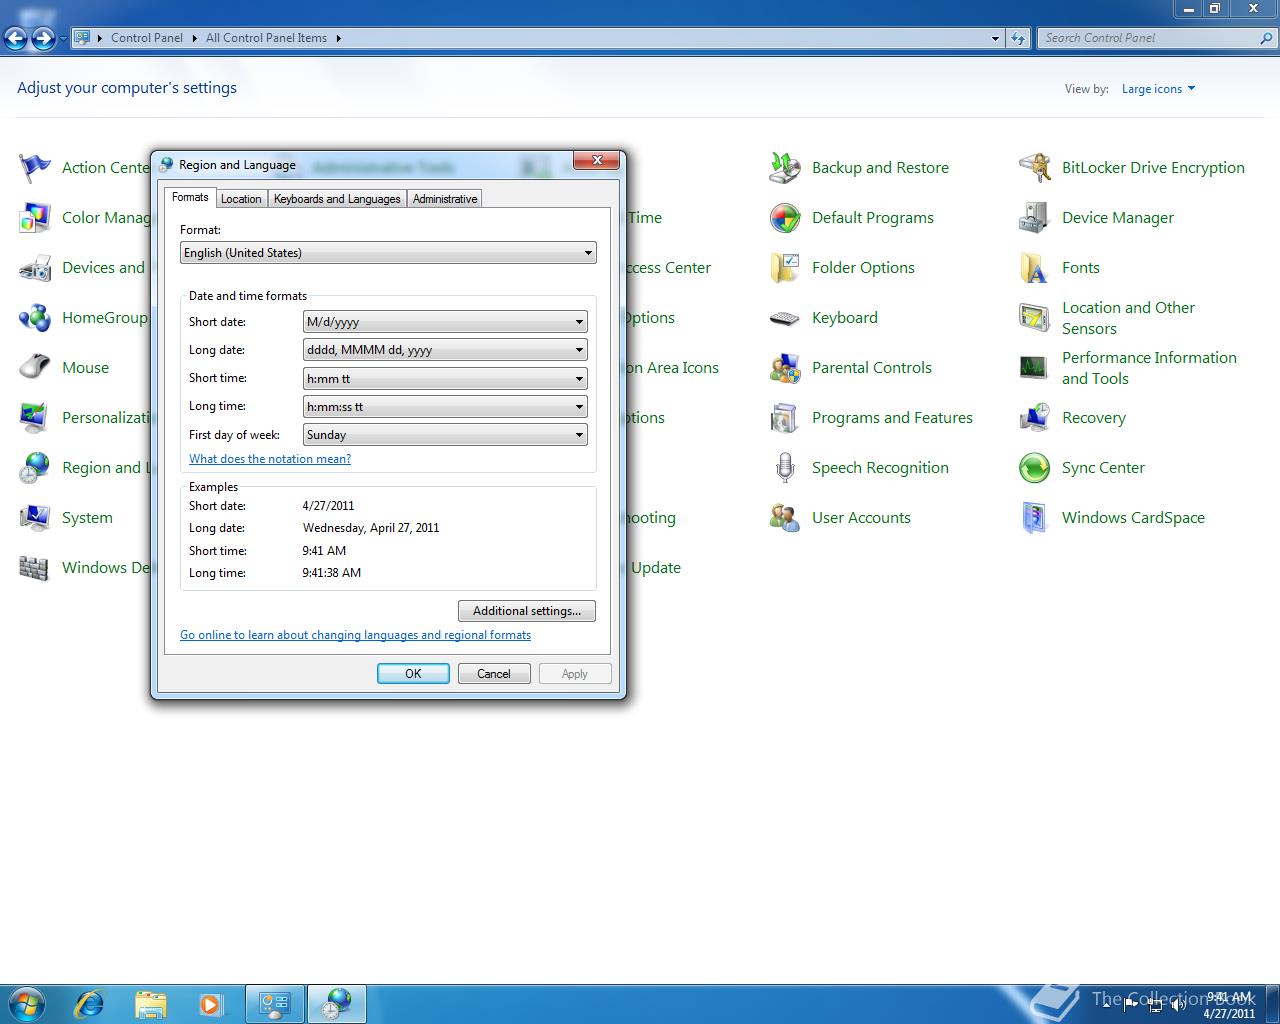Open Sync Center icon
The image size is (1280, 1024).
1035,467
